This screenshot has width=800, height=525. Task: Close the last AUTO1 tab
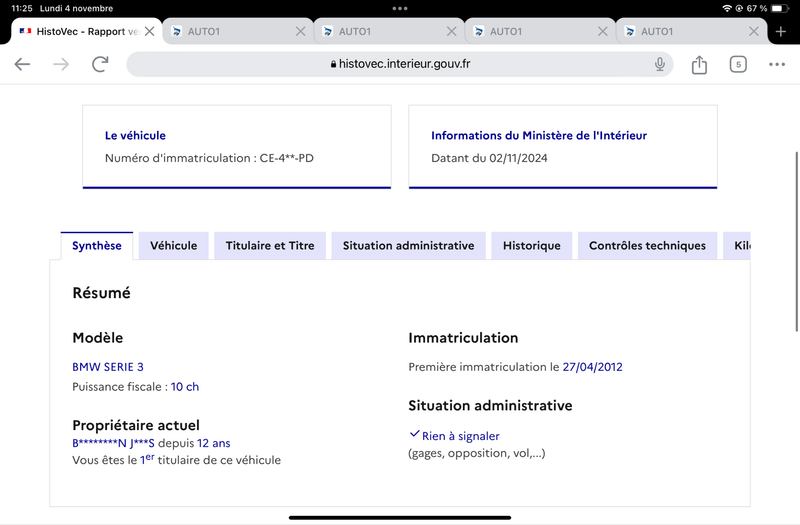pyautogui.click(x=754, y=32)
